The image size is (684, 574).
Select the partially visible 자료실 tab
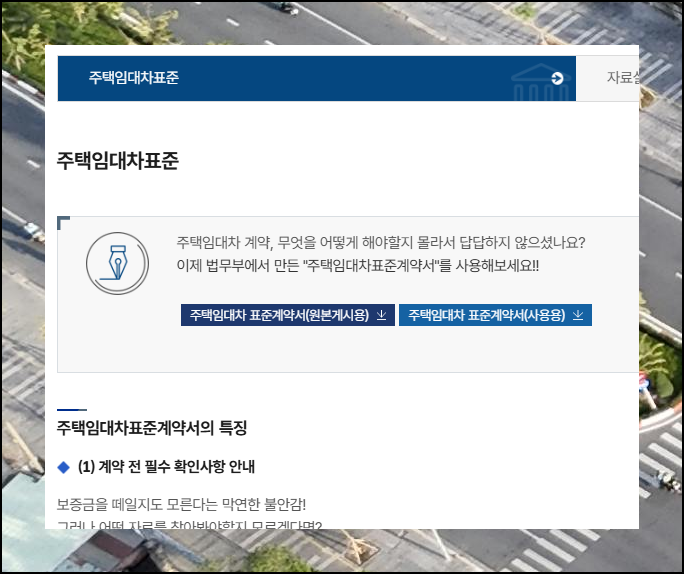pyautogui.click(x=608, y=79)
